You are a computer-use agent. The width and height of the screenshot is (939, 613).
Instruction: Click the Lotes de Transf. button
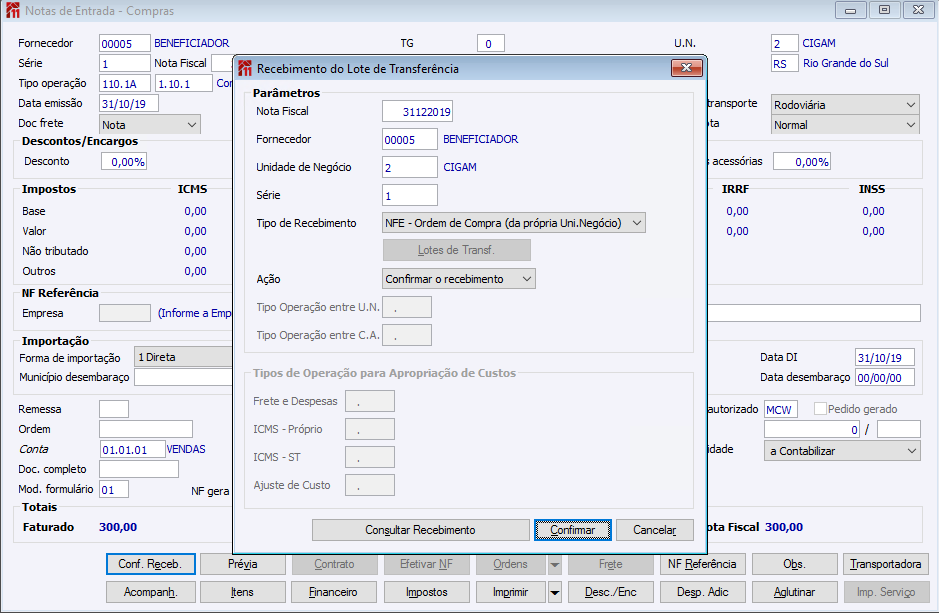coord(456,250)
